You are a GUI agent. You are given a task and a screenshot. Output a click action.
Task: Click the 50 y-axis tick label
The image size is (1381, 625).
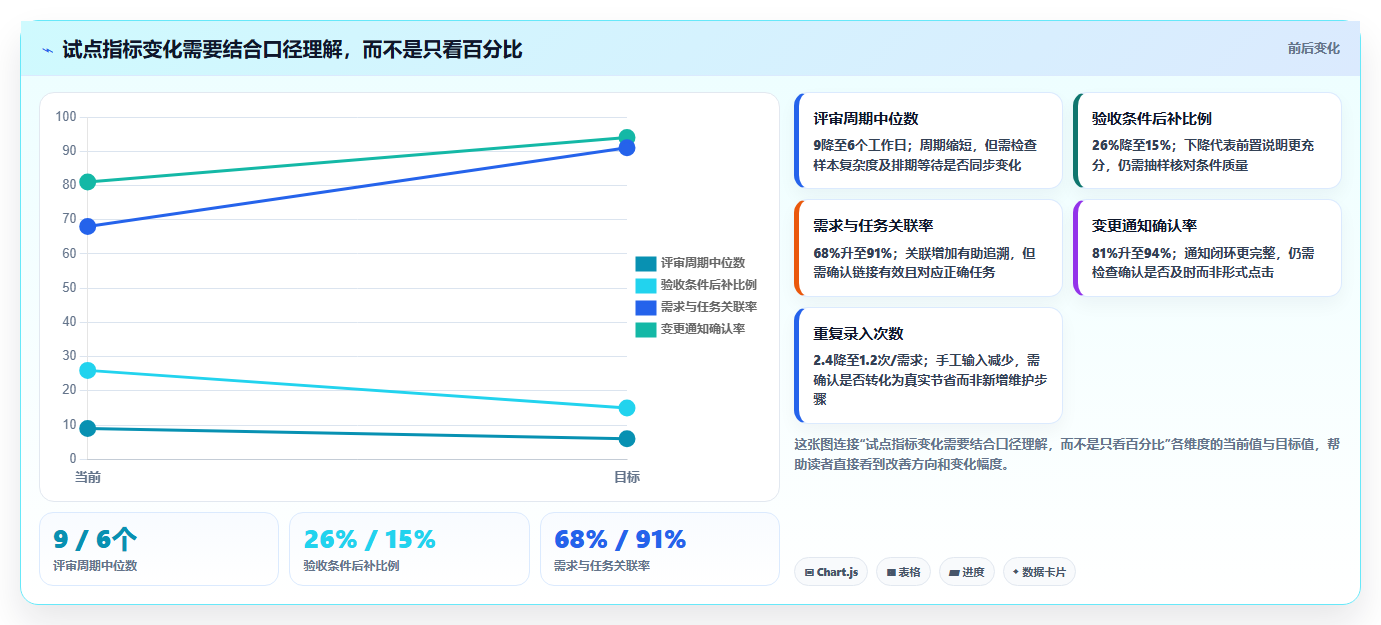pos(69,288)
